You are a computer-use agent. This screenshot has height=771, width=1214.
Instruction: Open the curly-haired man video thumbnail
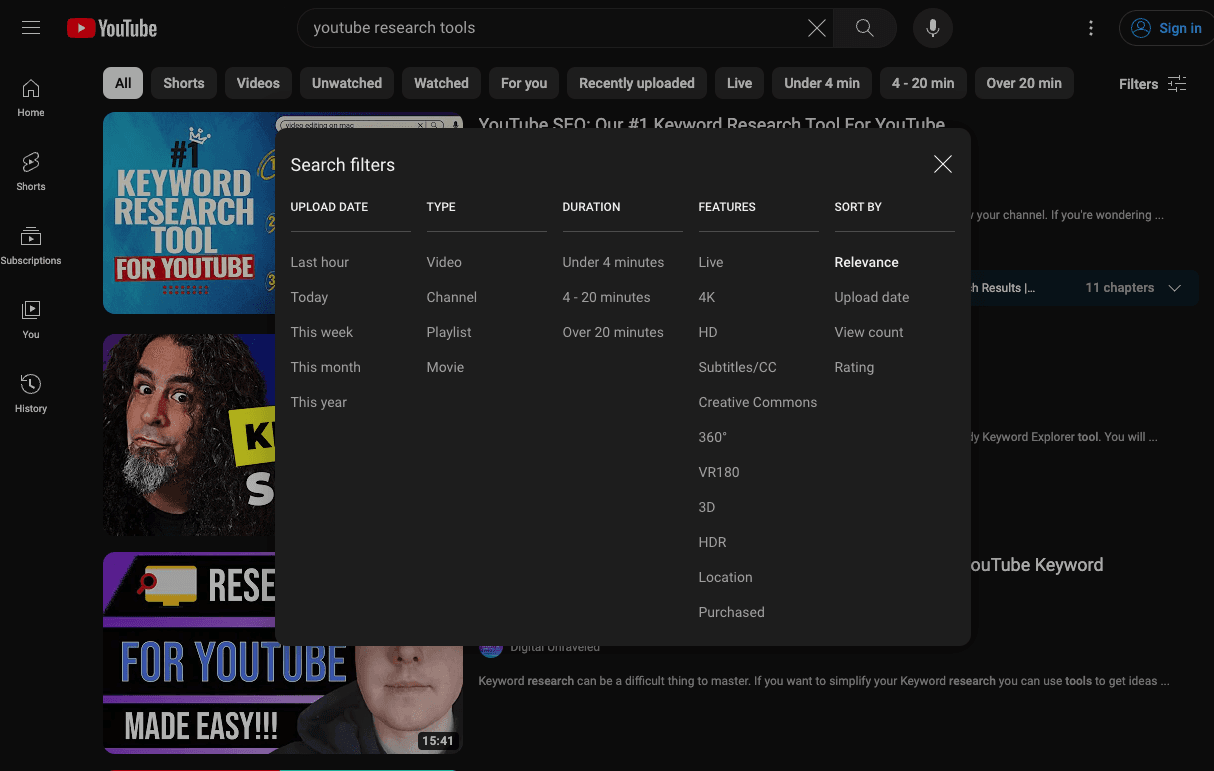pyautogui.click(x=189, y=435)
